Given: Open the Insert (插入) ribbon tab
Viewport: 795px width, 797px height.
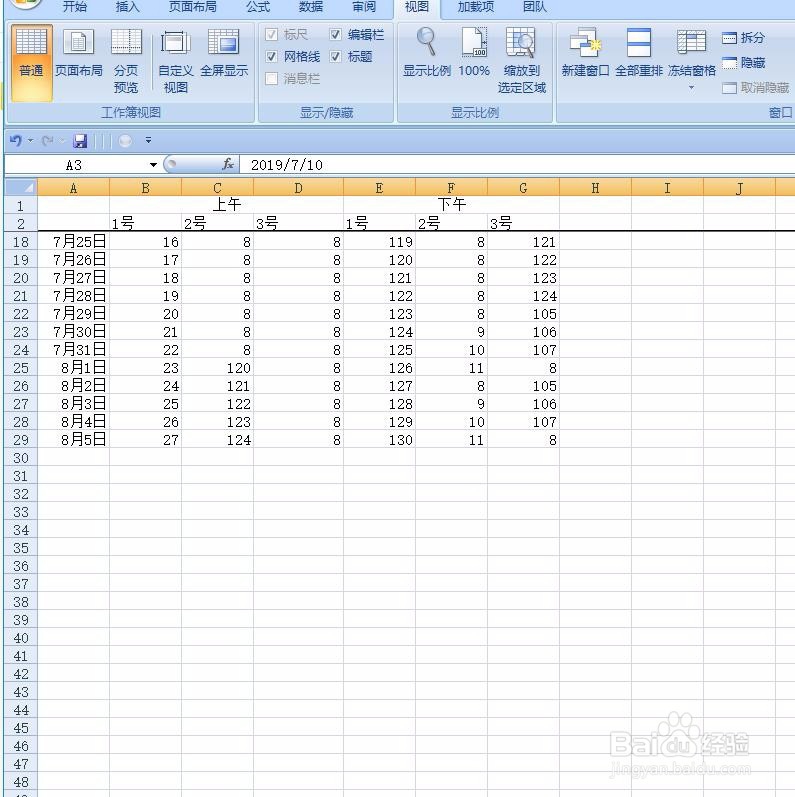Looking at the screenshot, I should point(128,7).
